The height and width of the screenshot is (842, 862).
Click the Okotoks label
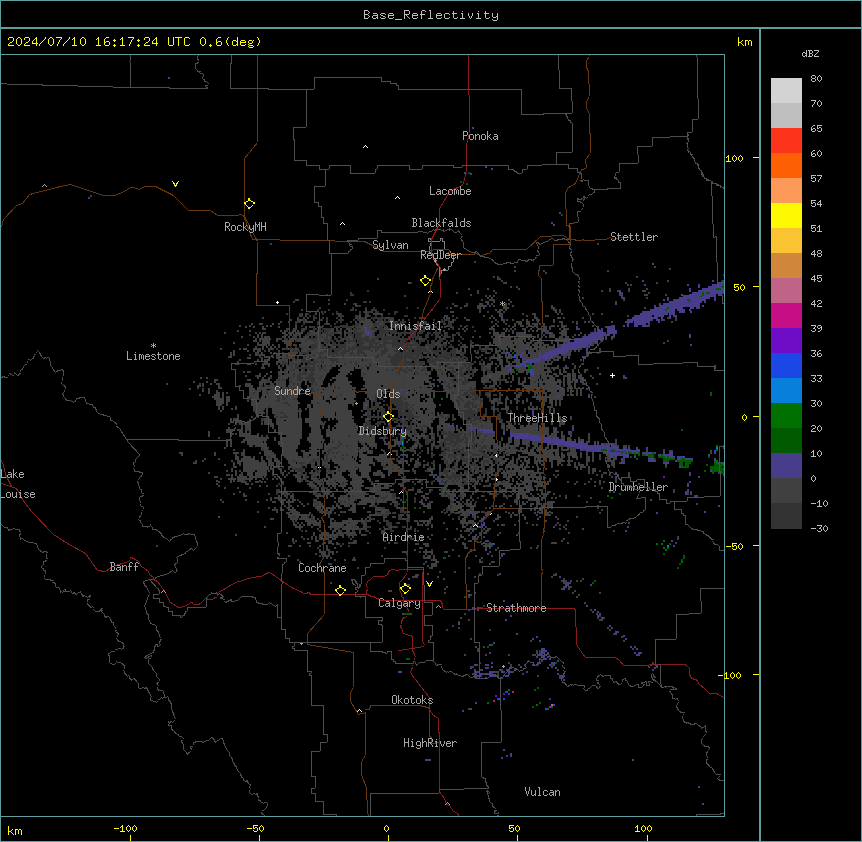pyautogui.click(x=412, y=700)
